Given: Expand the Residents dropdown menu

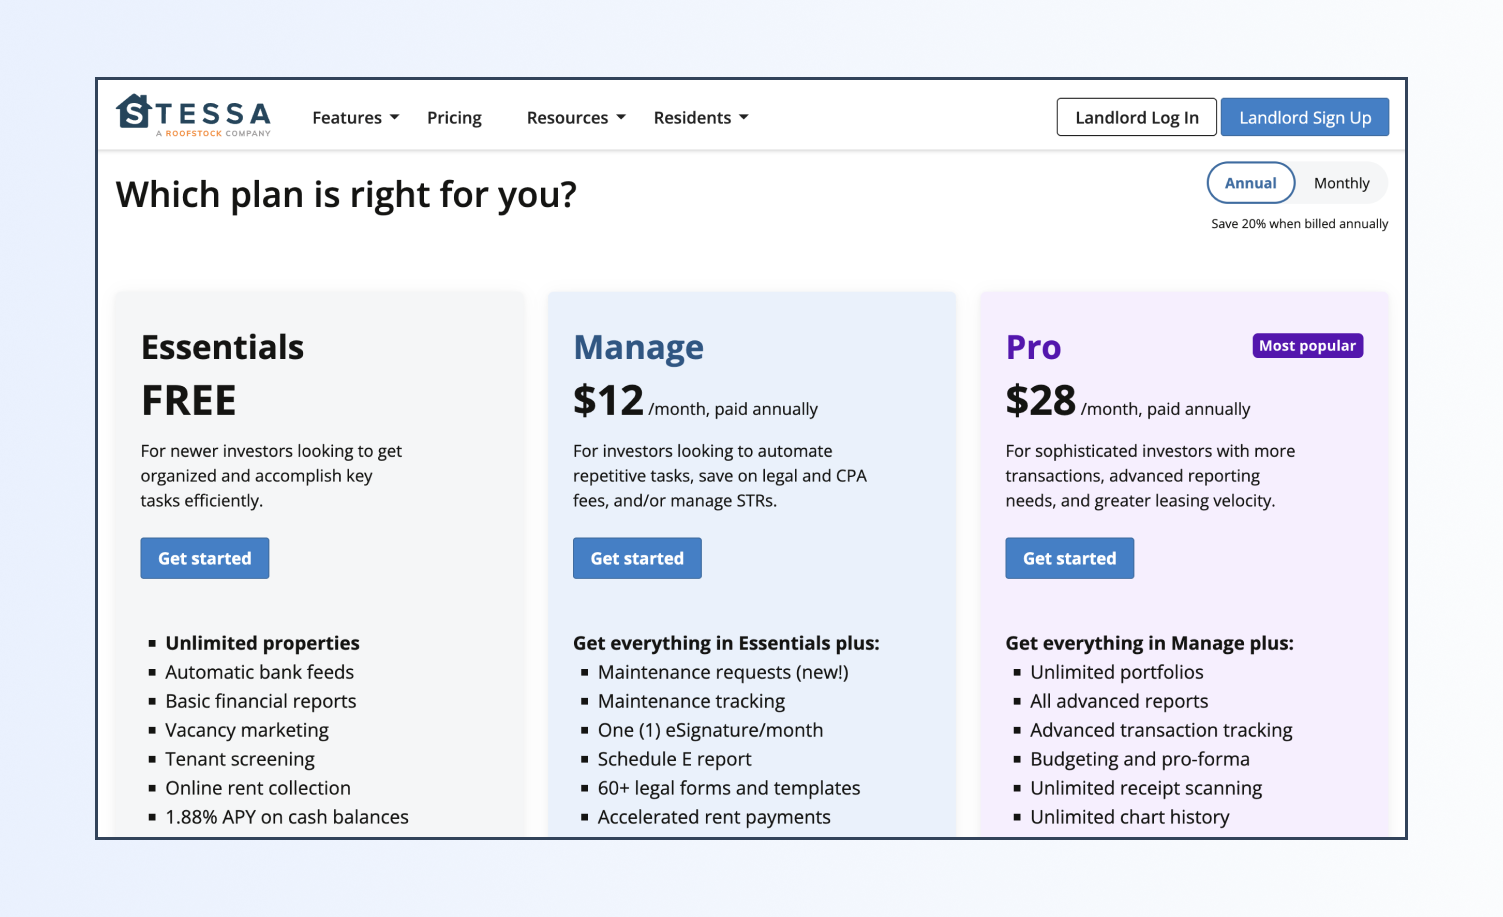Looking at the screenshot, I should 700,118.
